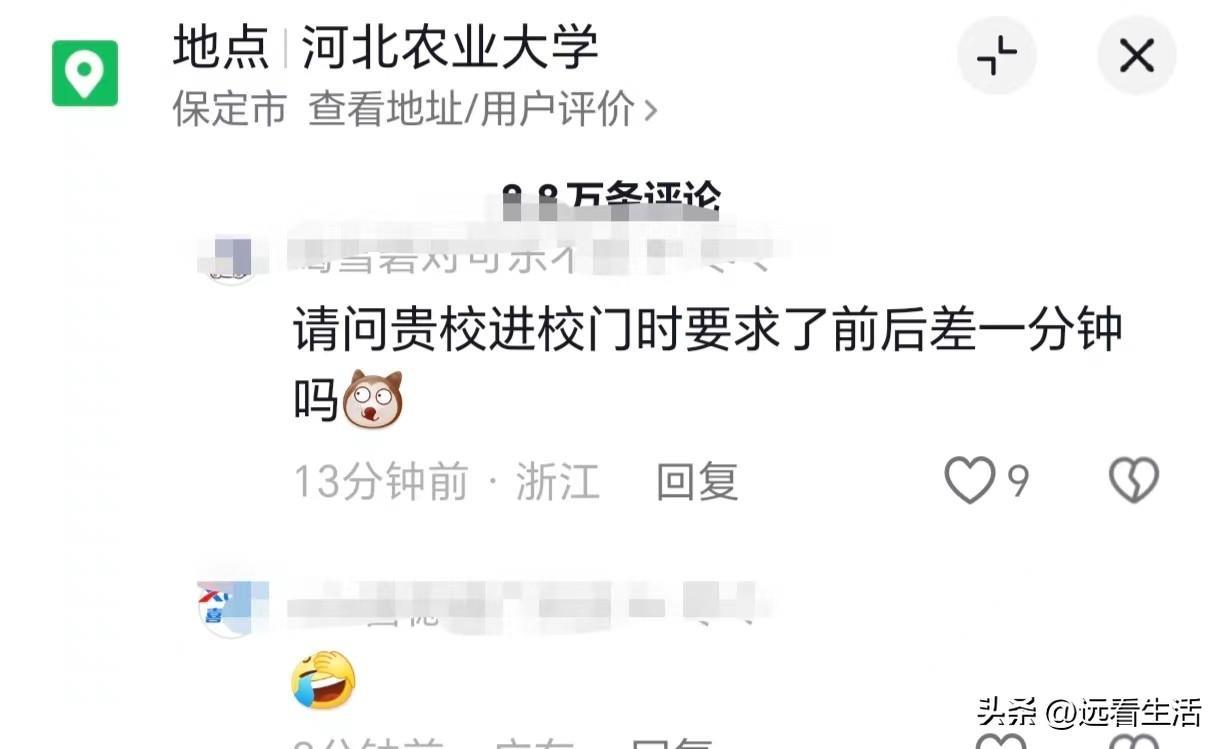Tap the like count 9 on first comment

[x=1018, y=482]
